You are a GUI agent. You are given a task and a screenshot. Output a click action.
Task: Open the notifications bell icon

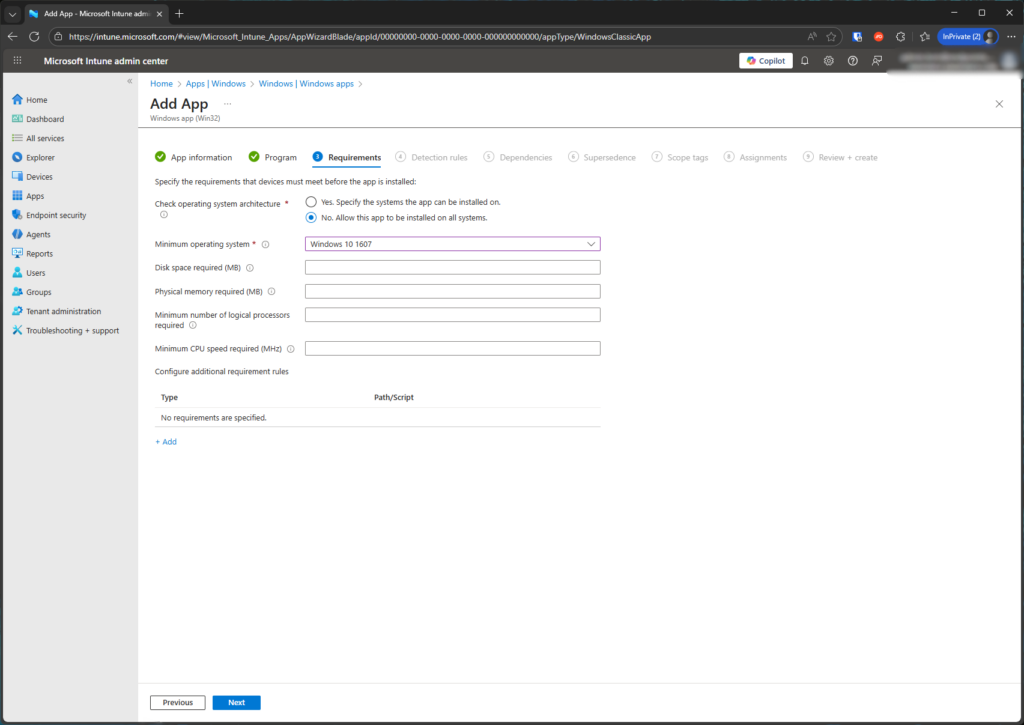pos(805,61)
